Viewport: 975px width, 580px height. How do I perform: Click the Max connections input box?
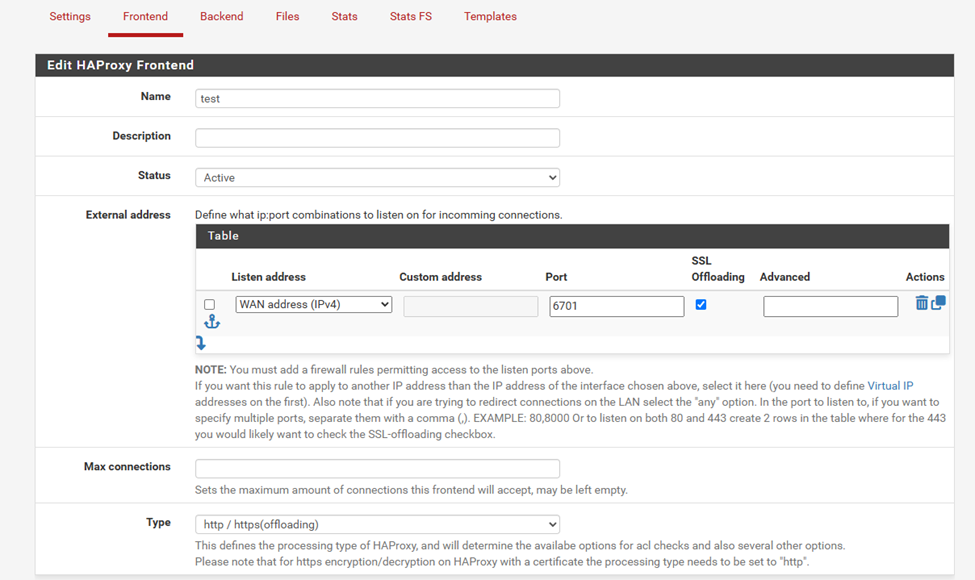[x=377, y=469]
